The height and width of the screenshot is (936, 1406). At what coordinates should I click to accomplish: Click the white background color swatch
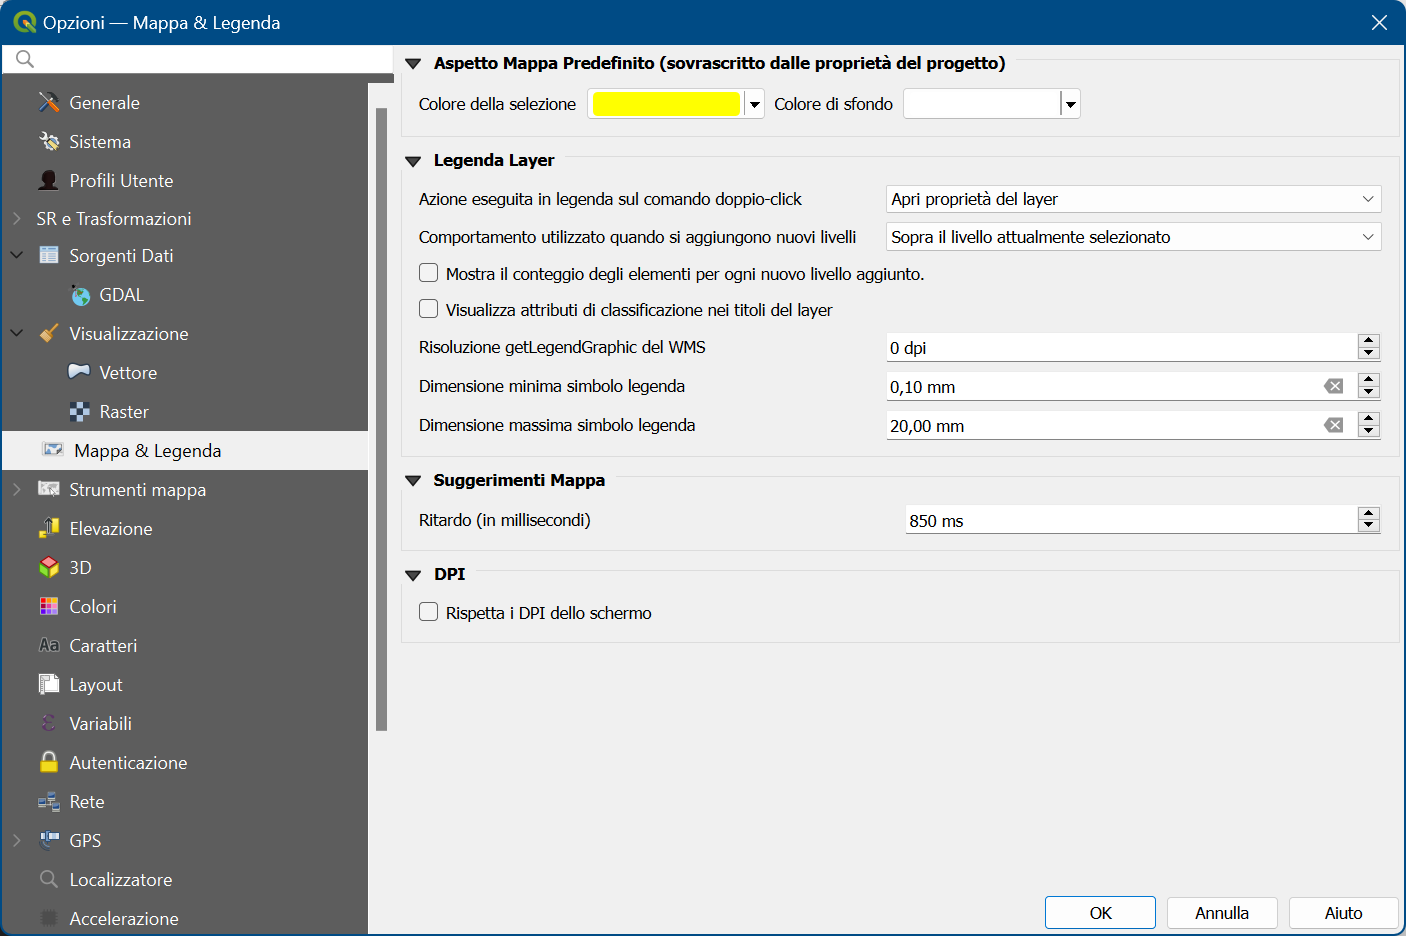(982, 104)
